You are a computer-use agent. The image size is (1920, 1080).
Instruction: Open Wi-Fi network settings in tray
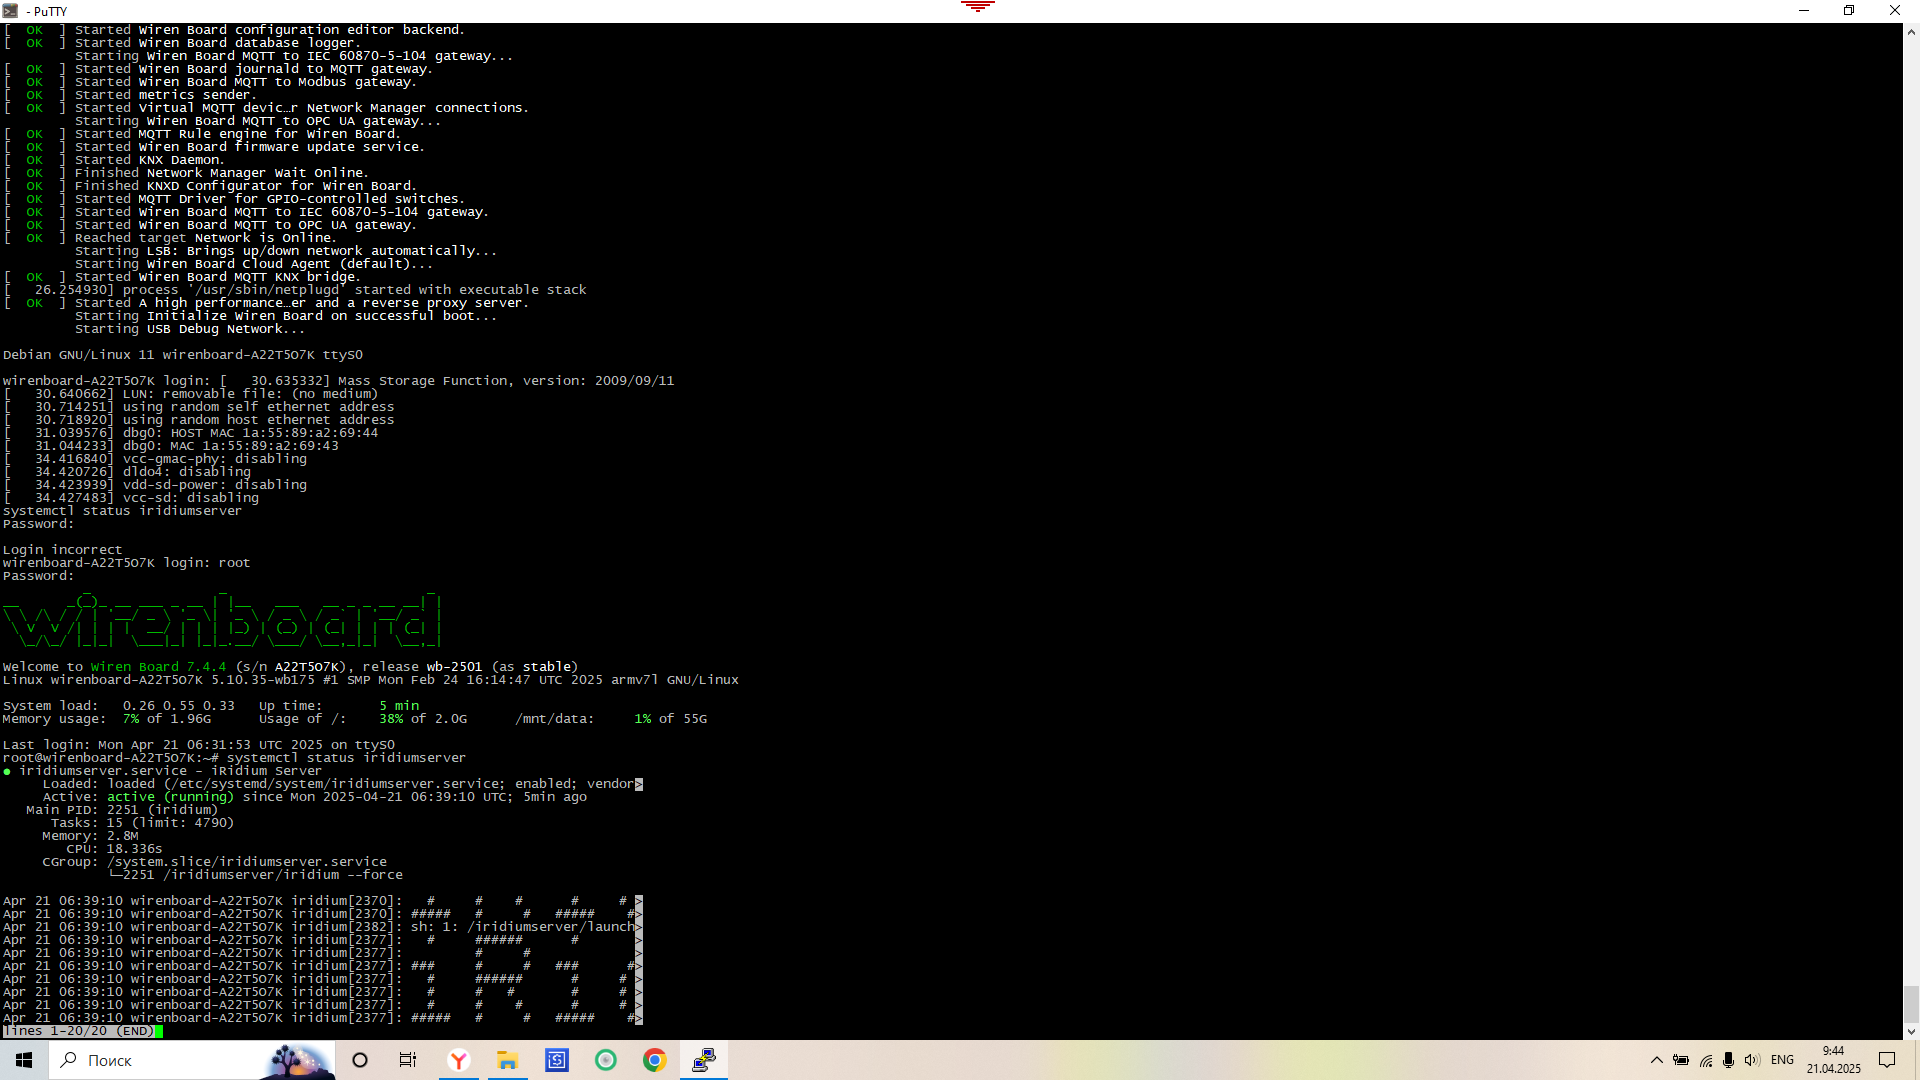[x=1706, y=1060]
